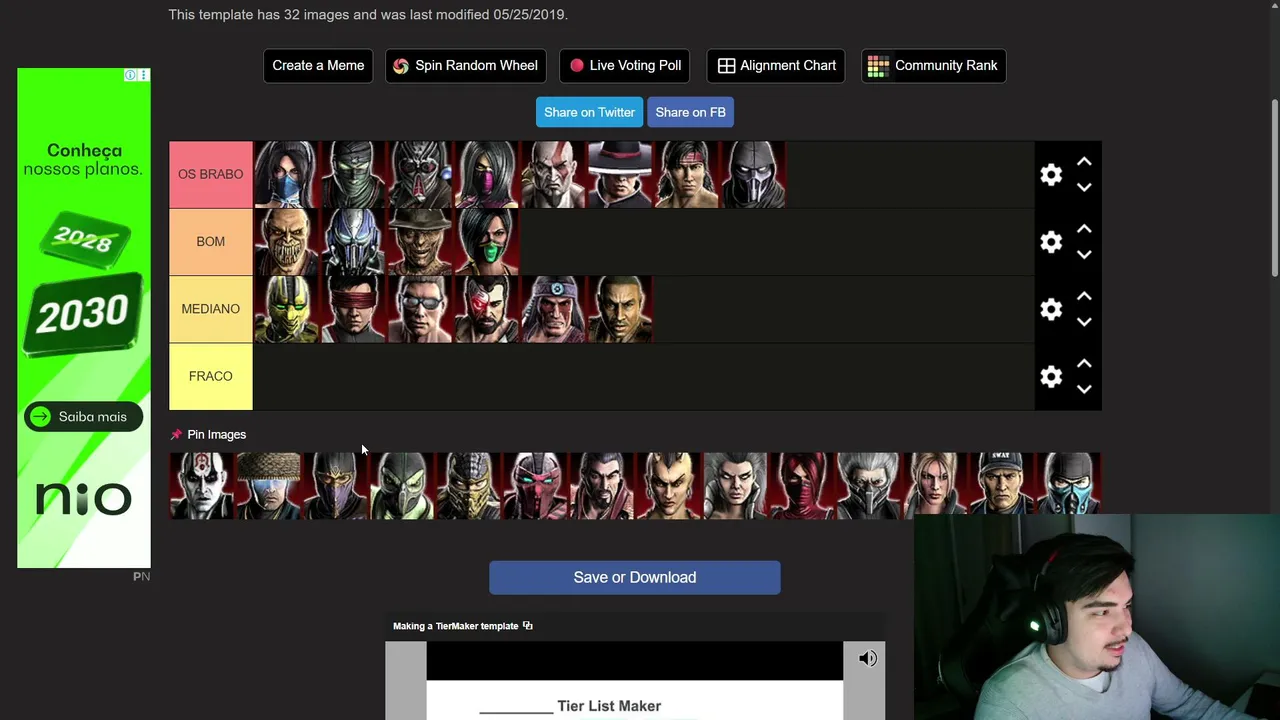The image size is (1280, 720).
Task: Click the Save or Download button
Action: pyautogui.click(x=635, y=578)
